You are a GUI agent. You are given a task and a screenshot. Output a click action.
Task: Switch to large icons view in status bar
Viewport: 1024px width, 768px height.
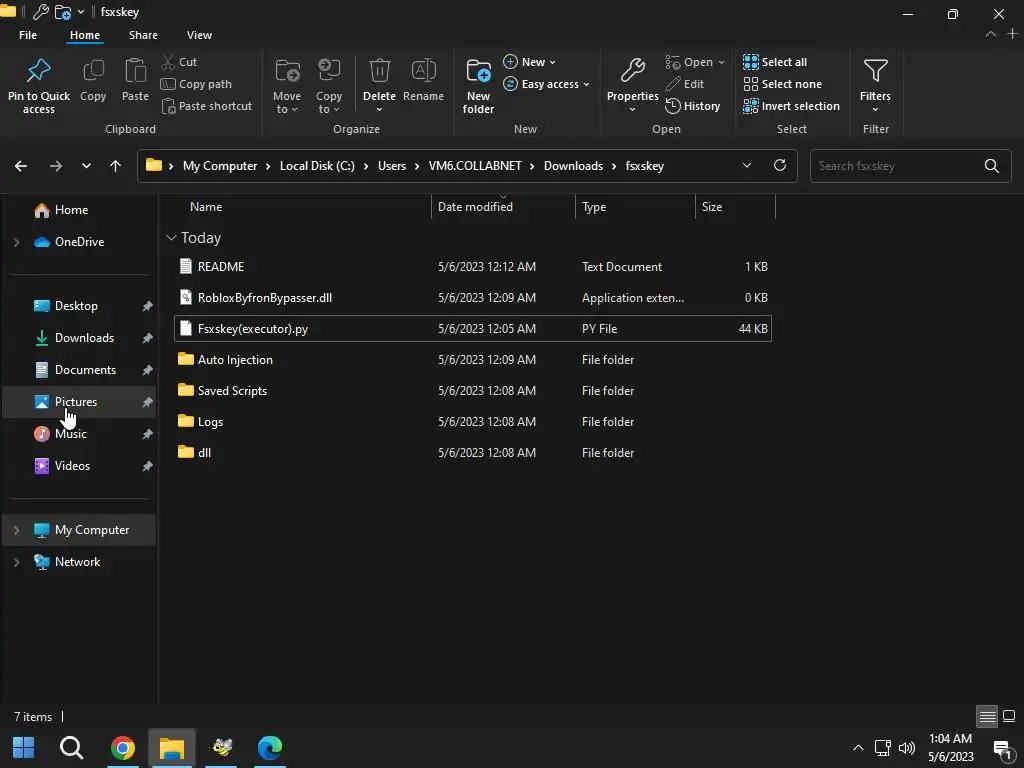pos(1009,716)
